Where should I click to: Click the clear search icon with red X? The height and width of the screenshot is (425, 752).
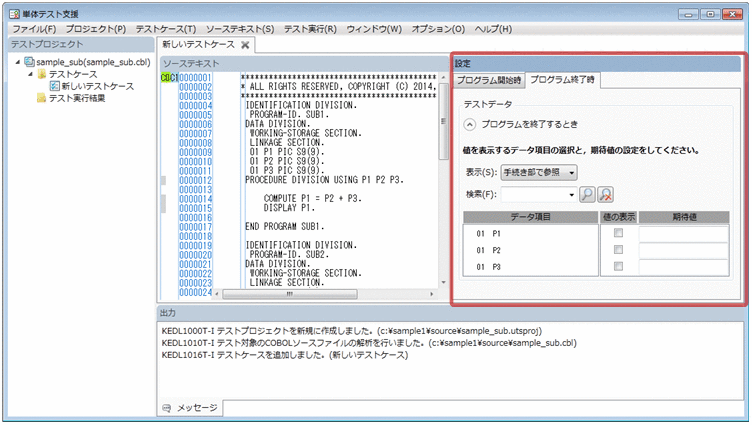[606, 194]
